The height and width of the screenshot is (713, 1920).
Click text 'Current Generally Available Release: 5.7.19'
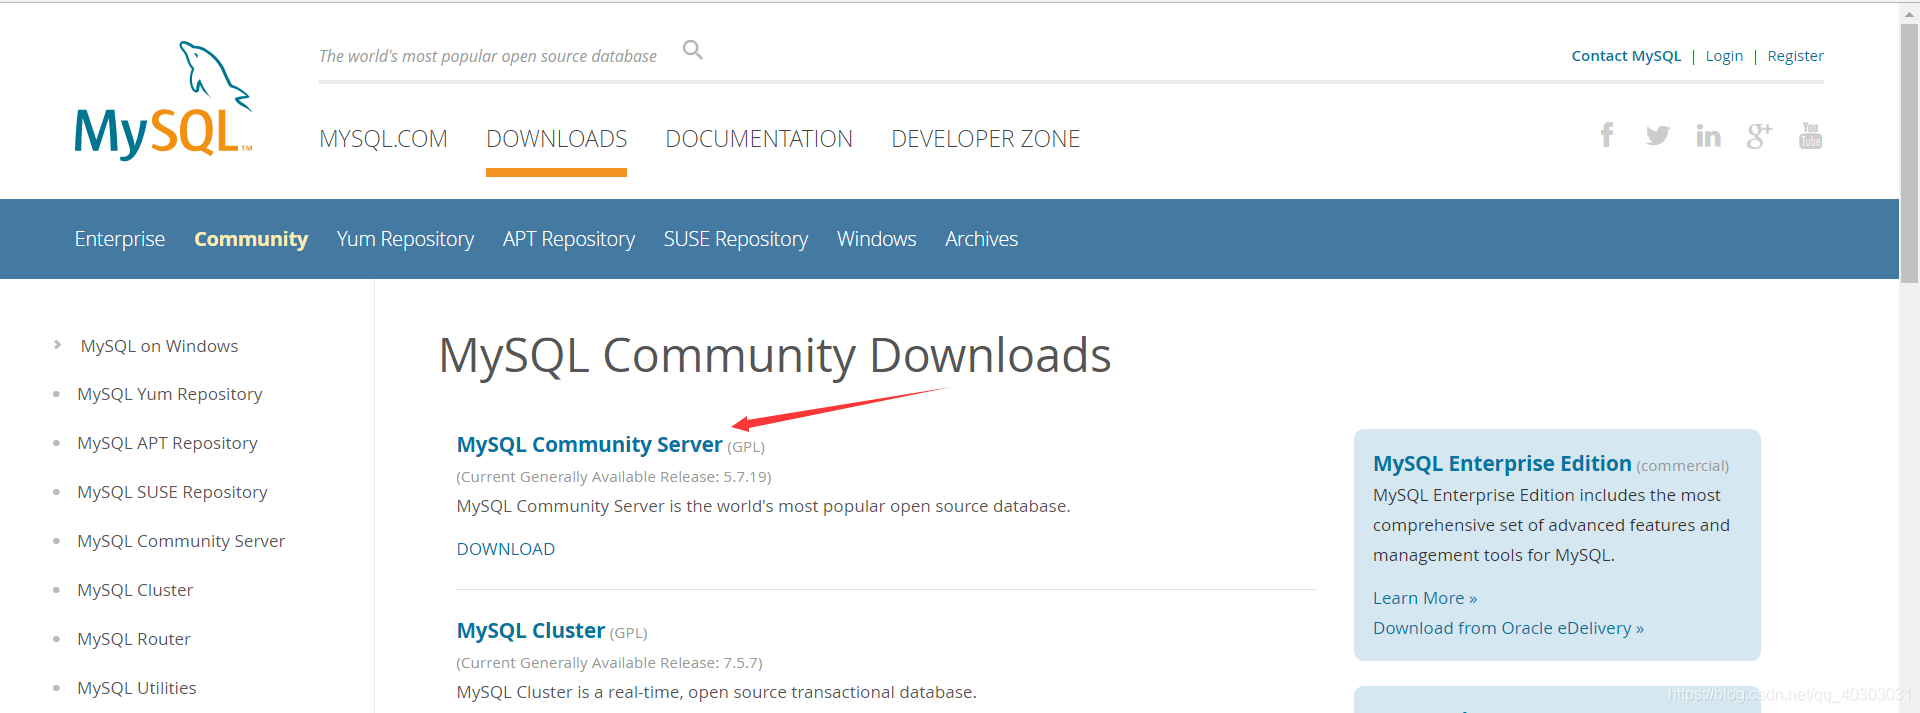point(614,477)
